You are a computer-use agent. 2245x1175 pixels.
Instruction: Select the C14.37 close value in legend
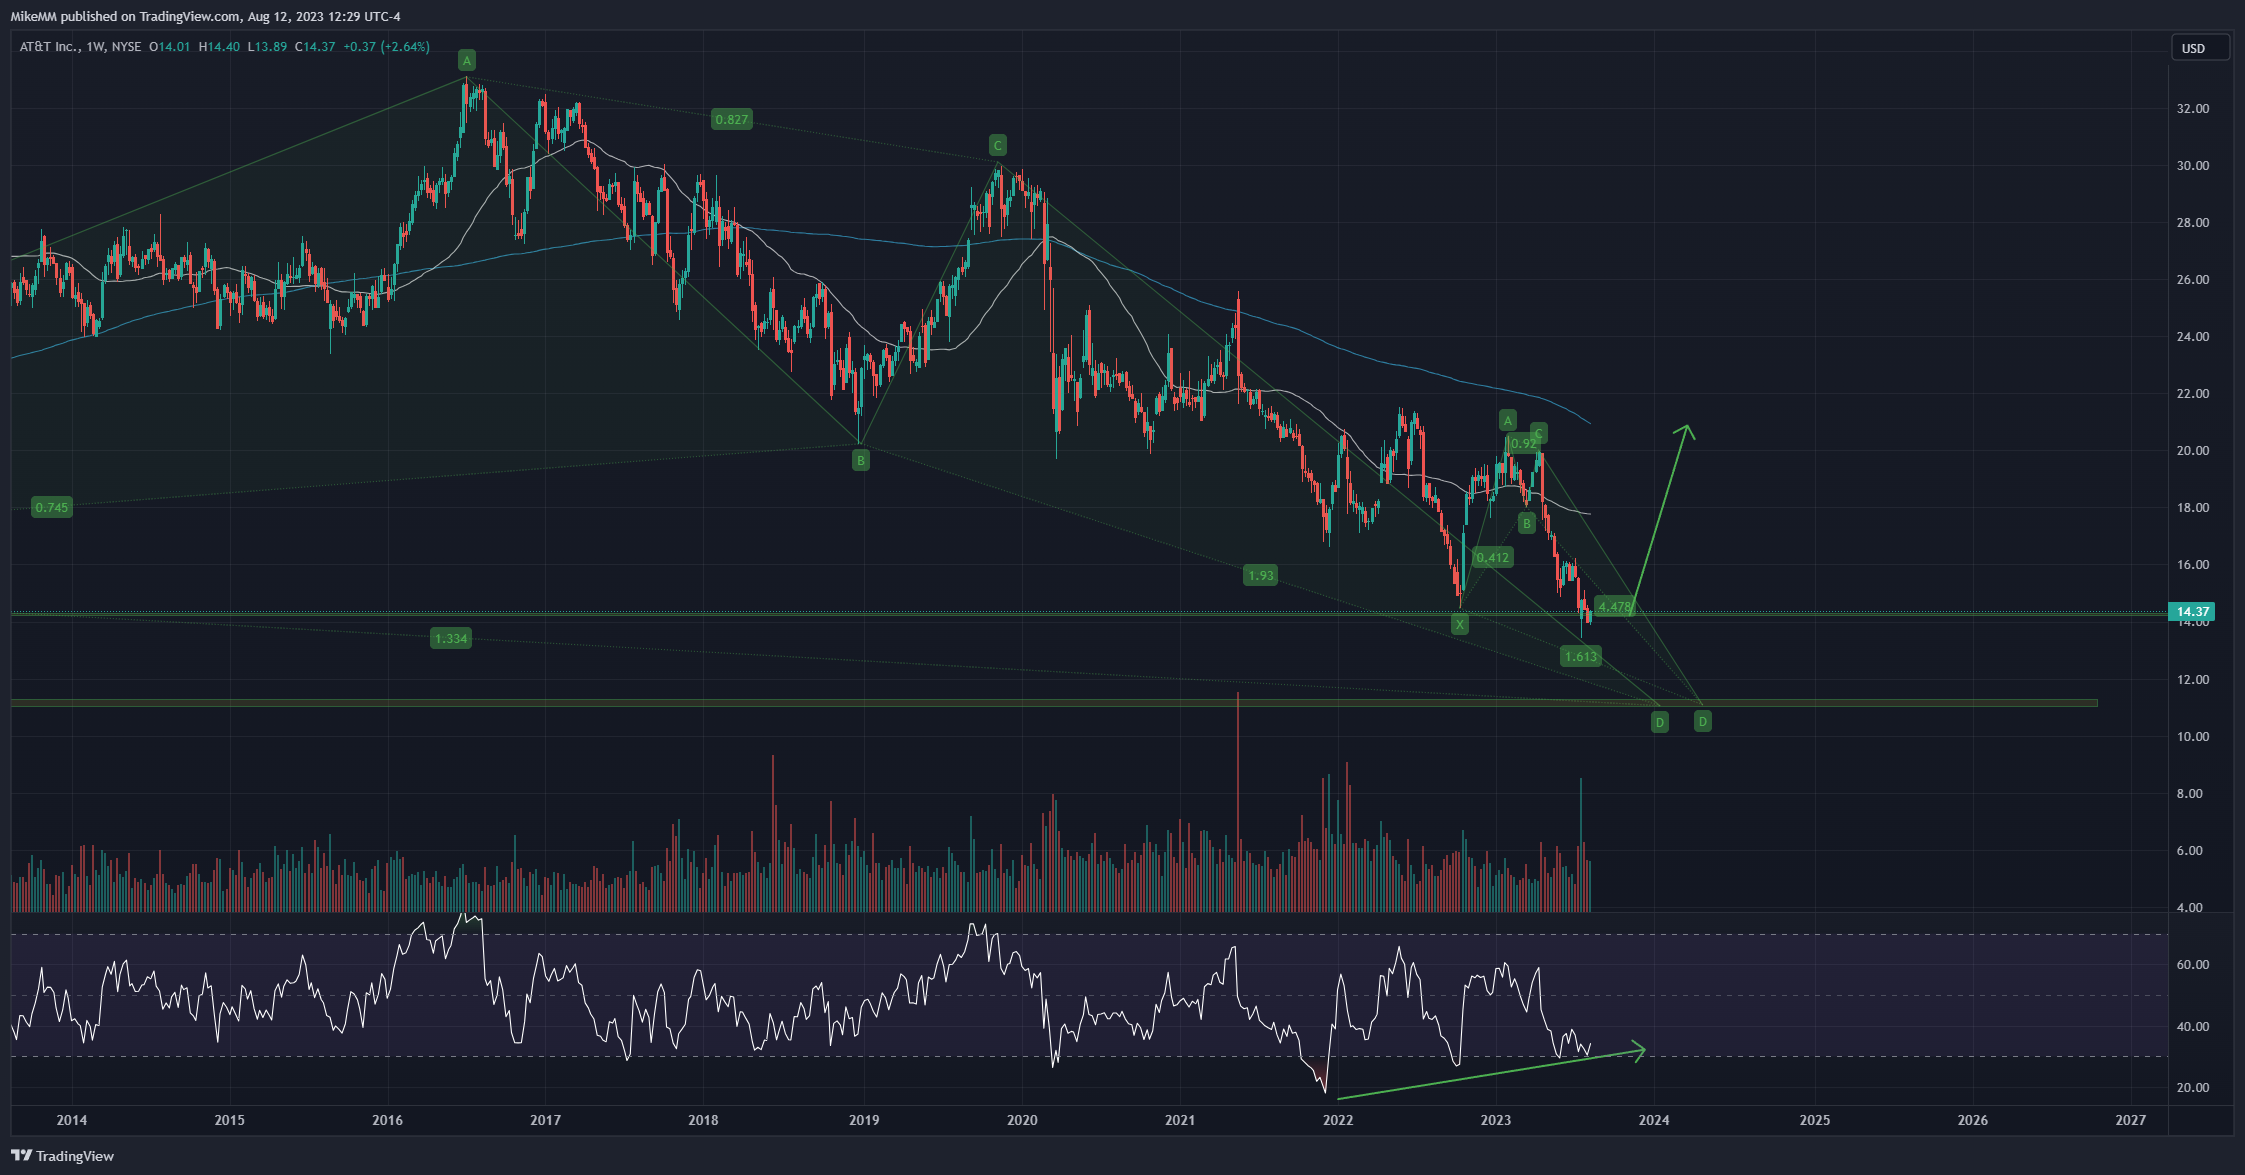[x=315, y=47]
